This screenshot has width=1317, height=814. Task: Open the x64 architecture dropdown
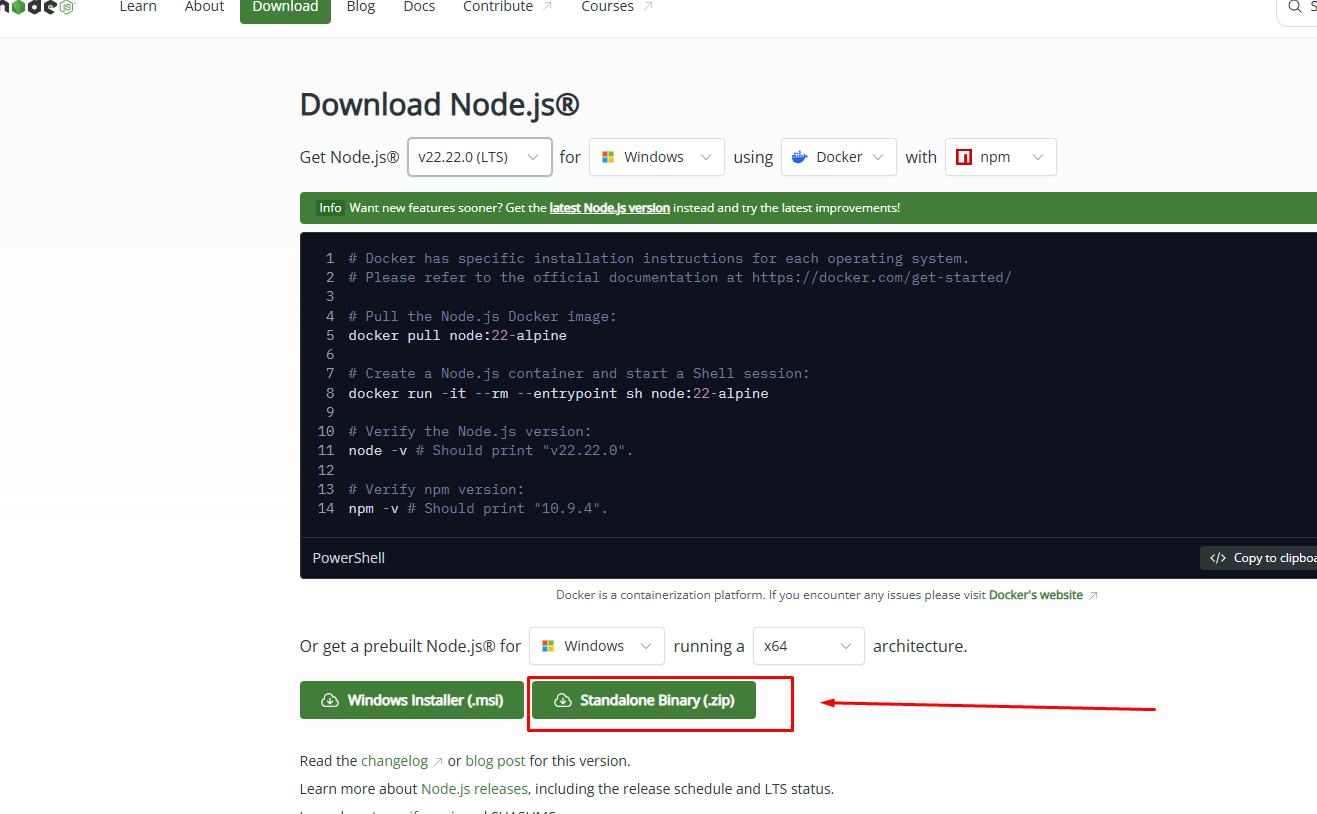[x=808, y=646]
